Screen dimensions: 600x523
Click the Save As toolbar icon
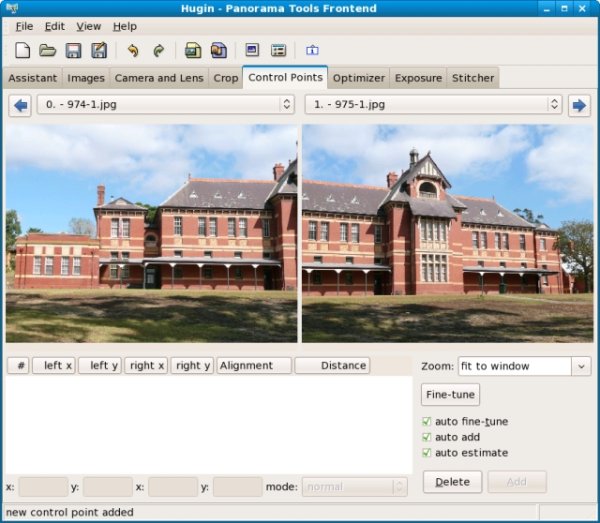pyautogui.click(x=99, y=50)
